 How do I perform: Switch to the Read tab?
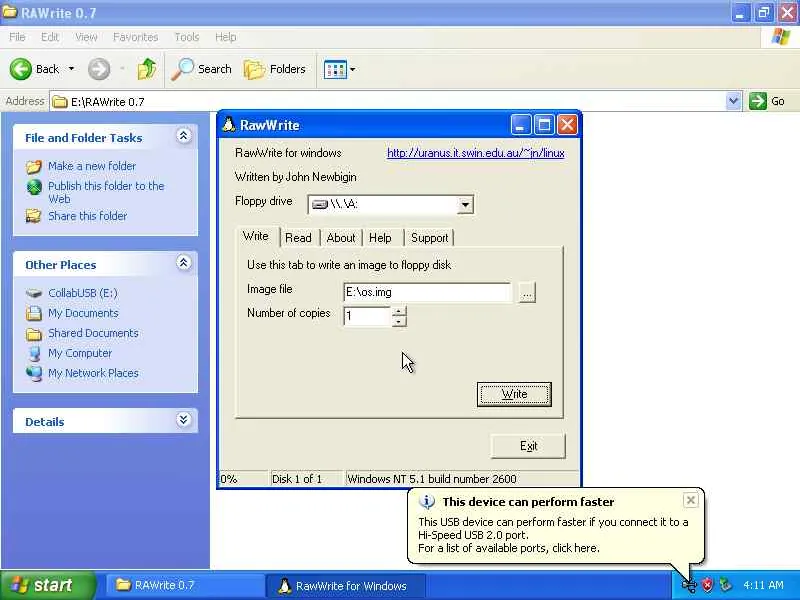click(298, 238)
